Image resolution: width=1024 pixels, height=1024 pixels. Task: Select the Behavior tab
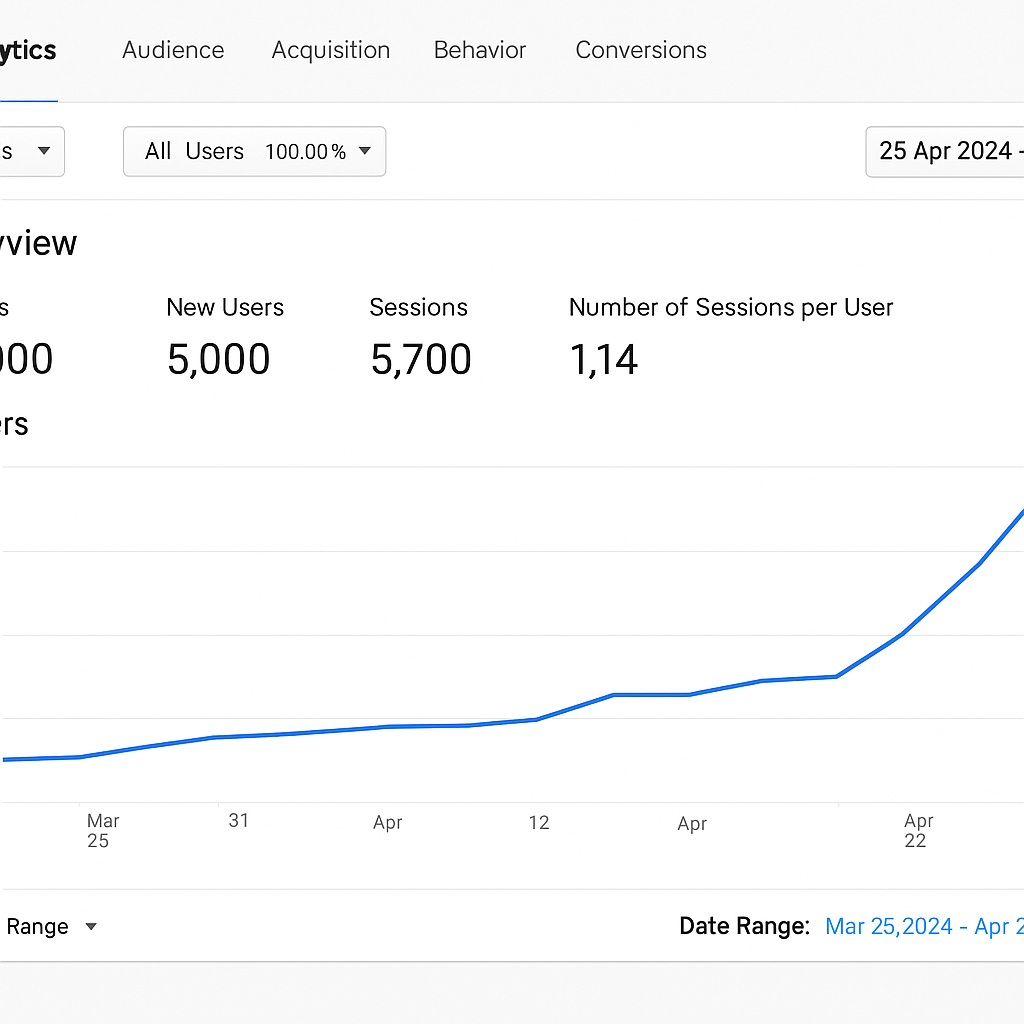(x=479, y=50)
